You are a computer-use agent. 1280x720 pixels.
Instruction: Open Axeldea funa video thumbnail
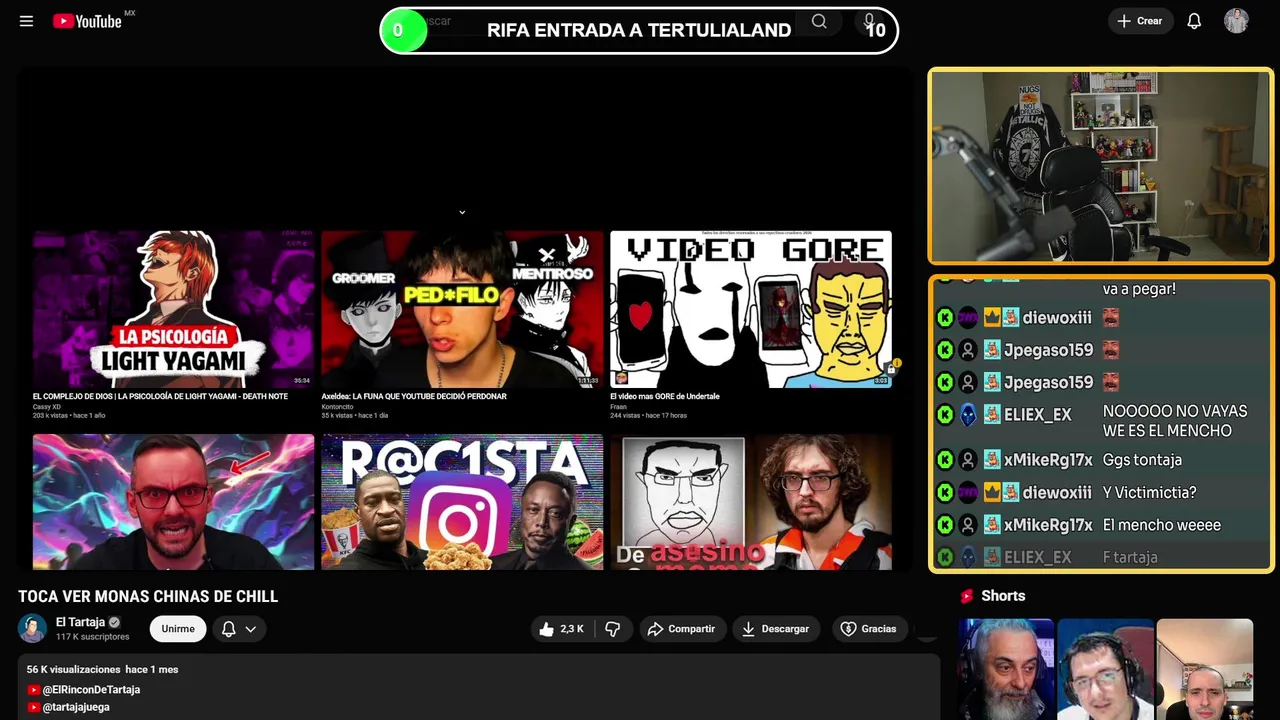pos(462,309)
